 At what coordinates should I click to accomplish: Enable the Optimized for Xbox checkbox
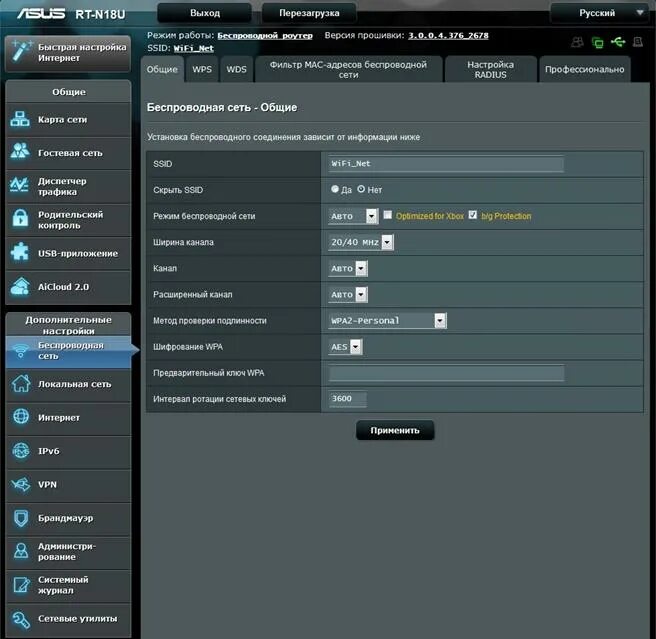[388, 215]
